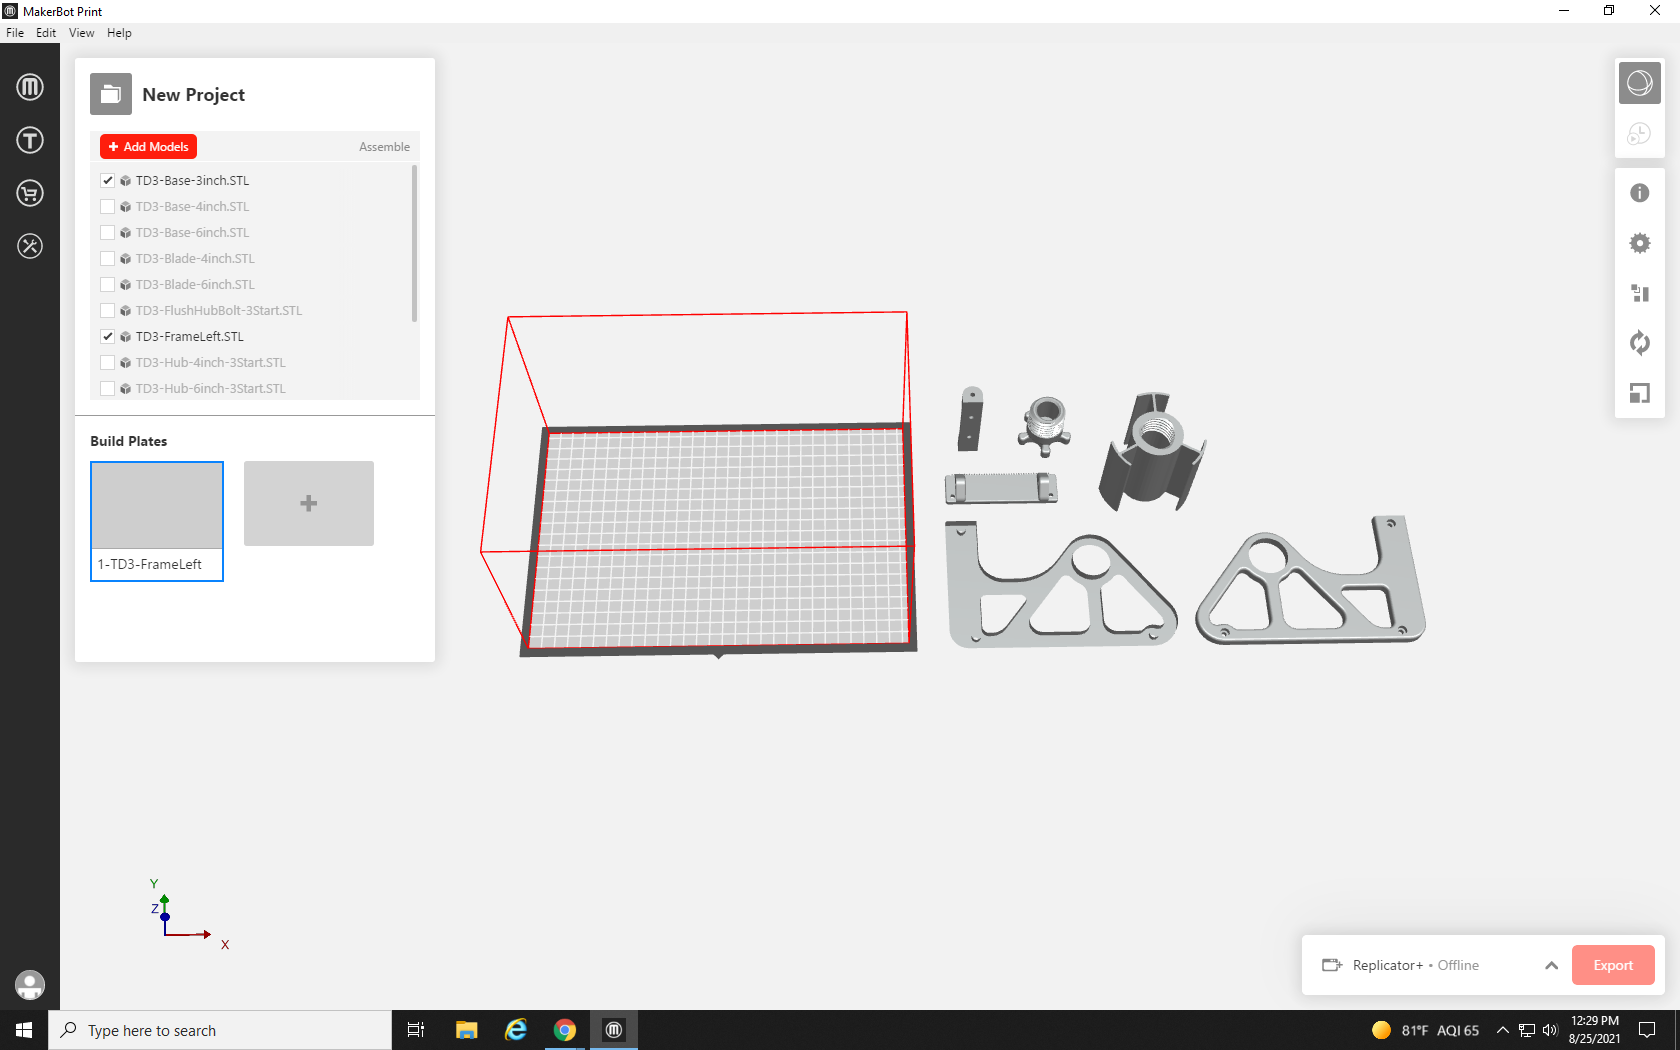1680x1050 pixels.
Task: Open the View menu
Action: (82, 33)
